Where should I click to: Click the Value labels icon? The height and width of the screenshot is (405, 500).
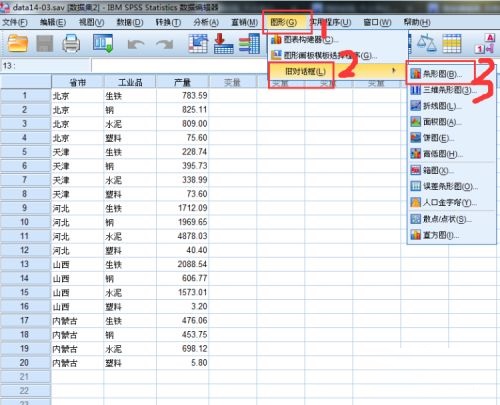(485, 43)
